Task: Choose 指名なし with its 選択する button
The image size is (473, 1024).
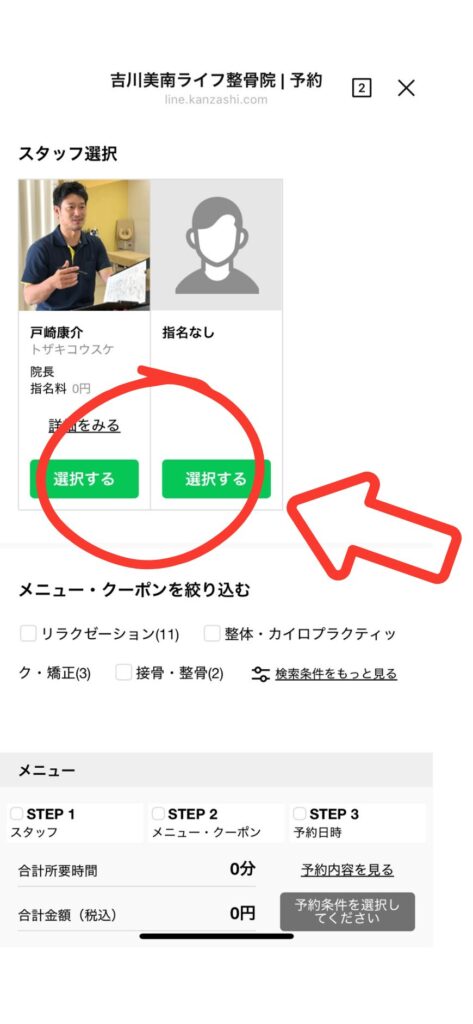Action: pyautogui.click(x=216, y=479)
